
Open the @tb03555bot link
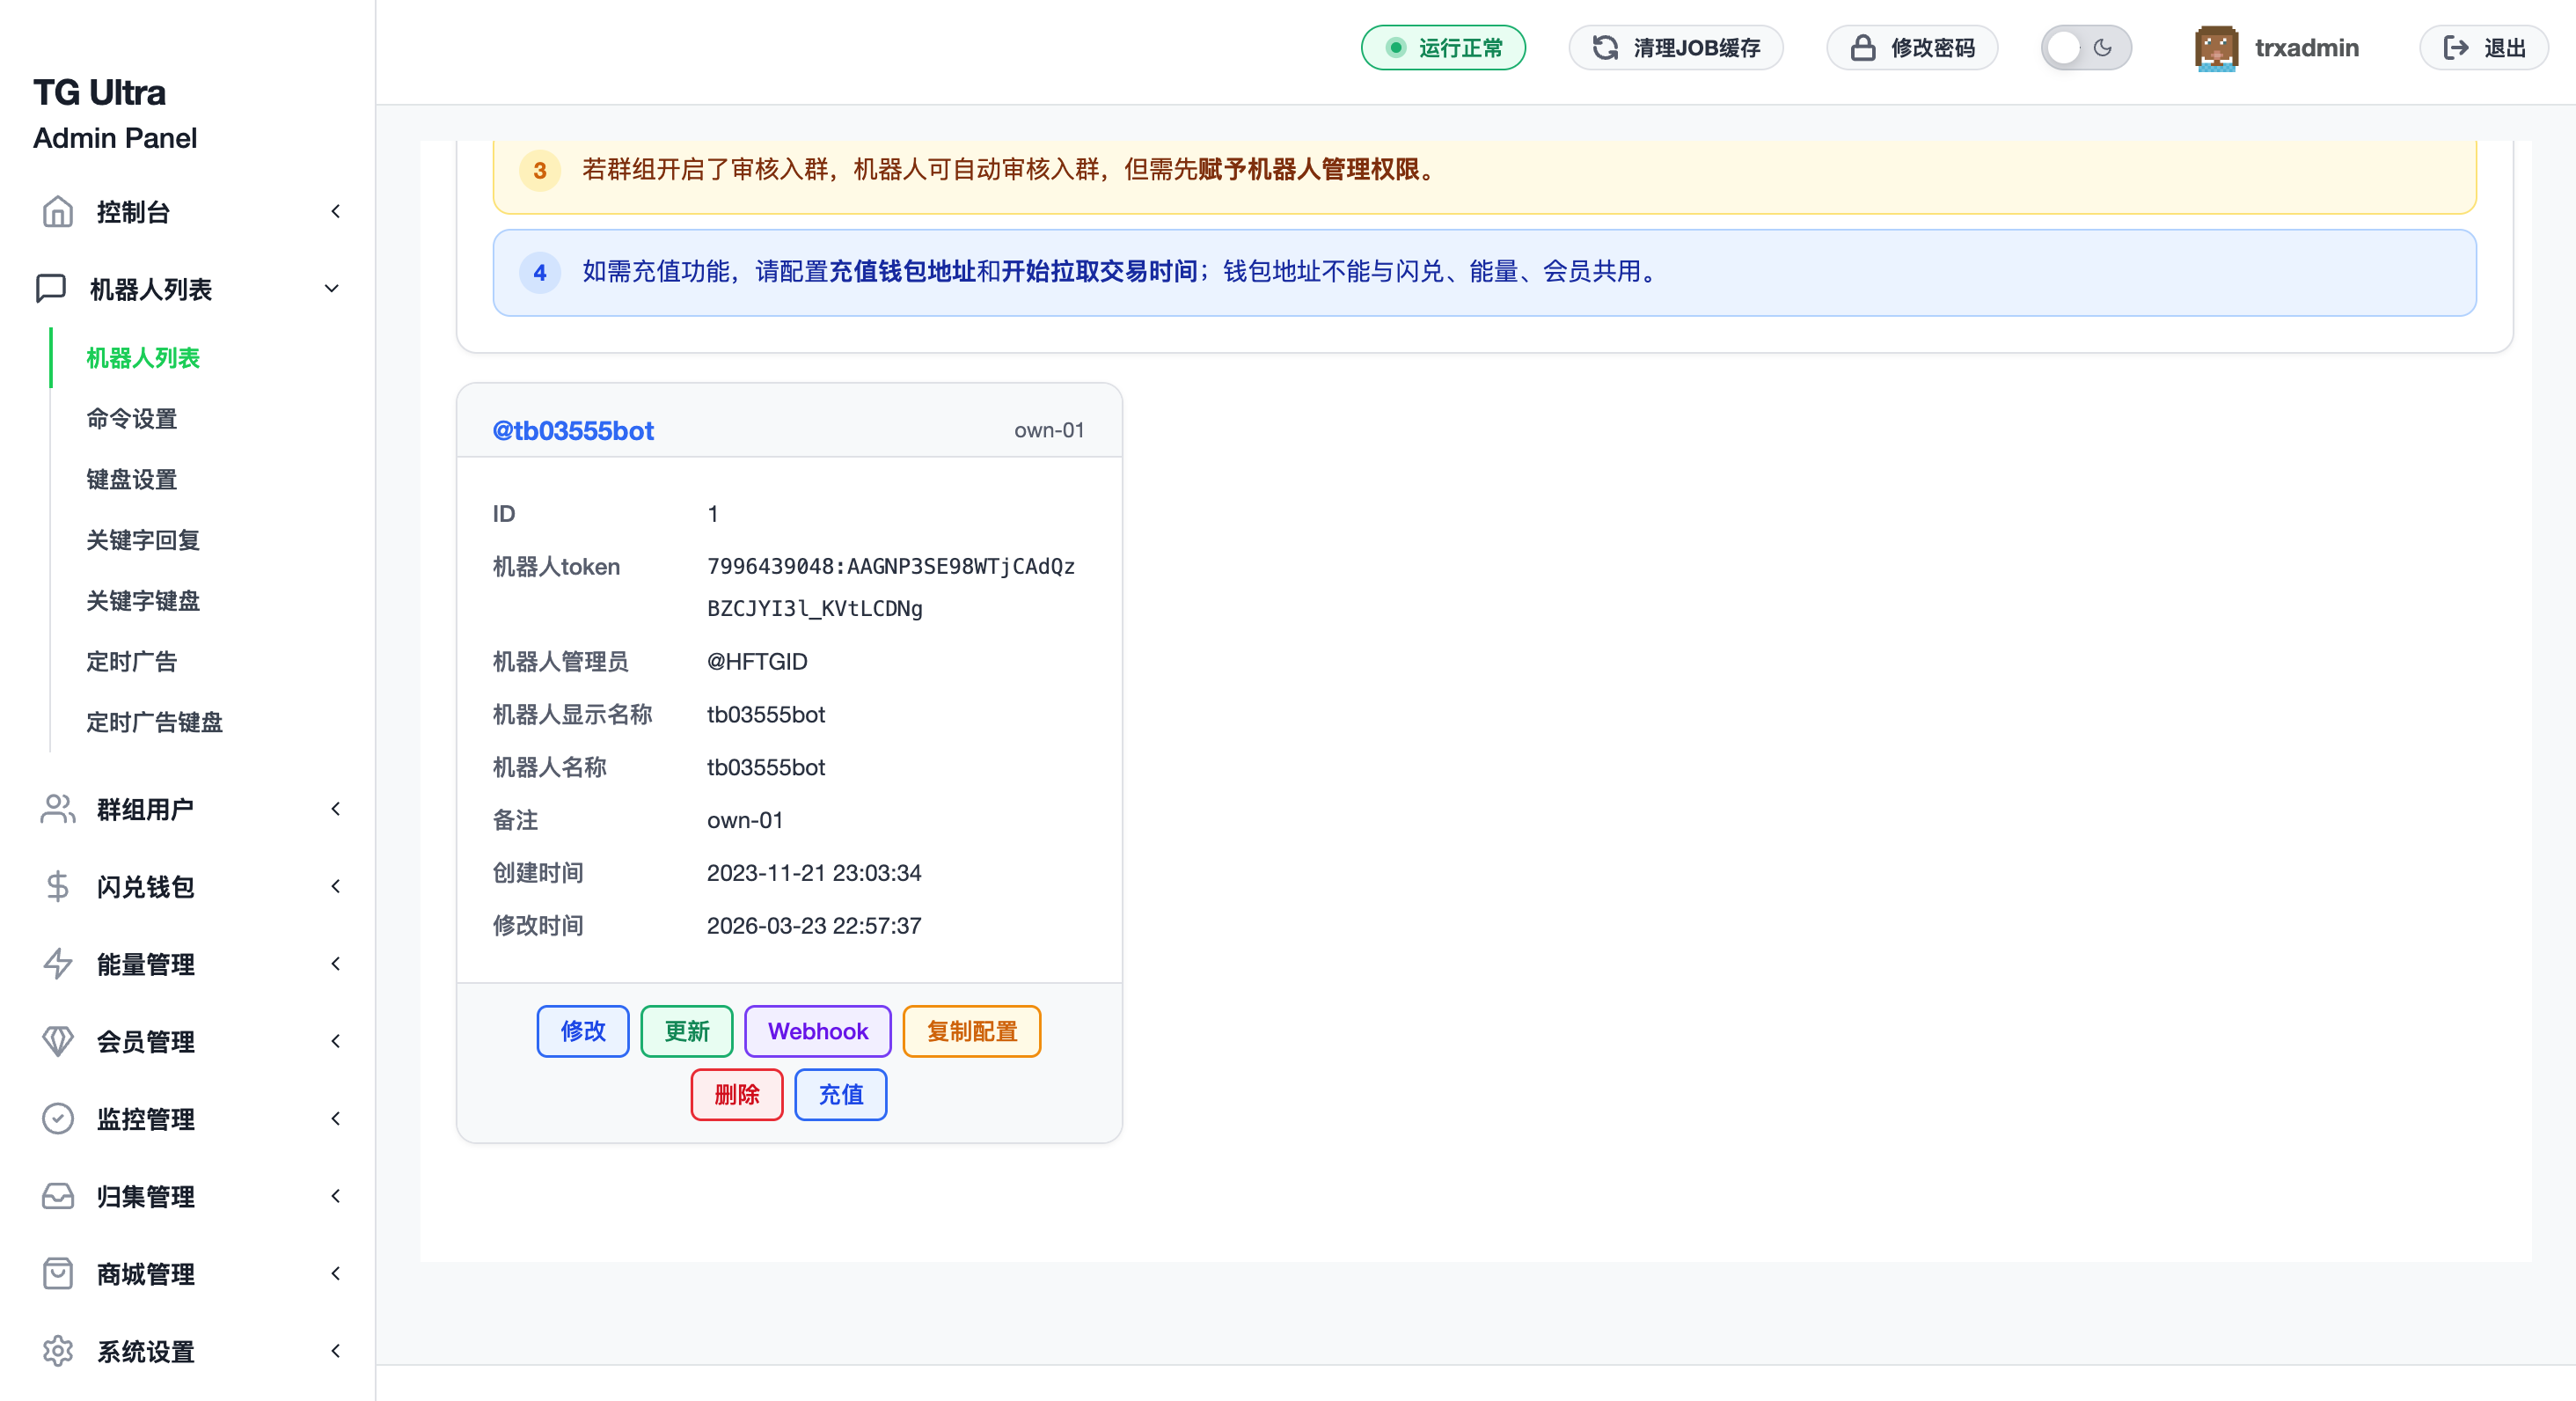tap(573, 430)
